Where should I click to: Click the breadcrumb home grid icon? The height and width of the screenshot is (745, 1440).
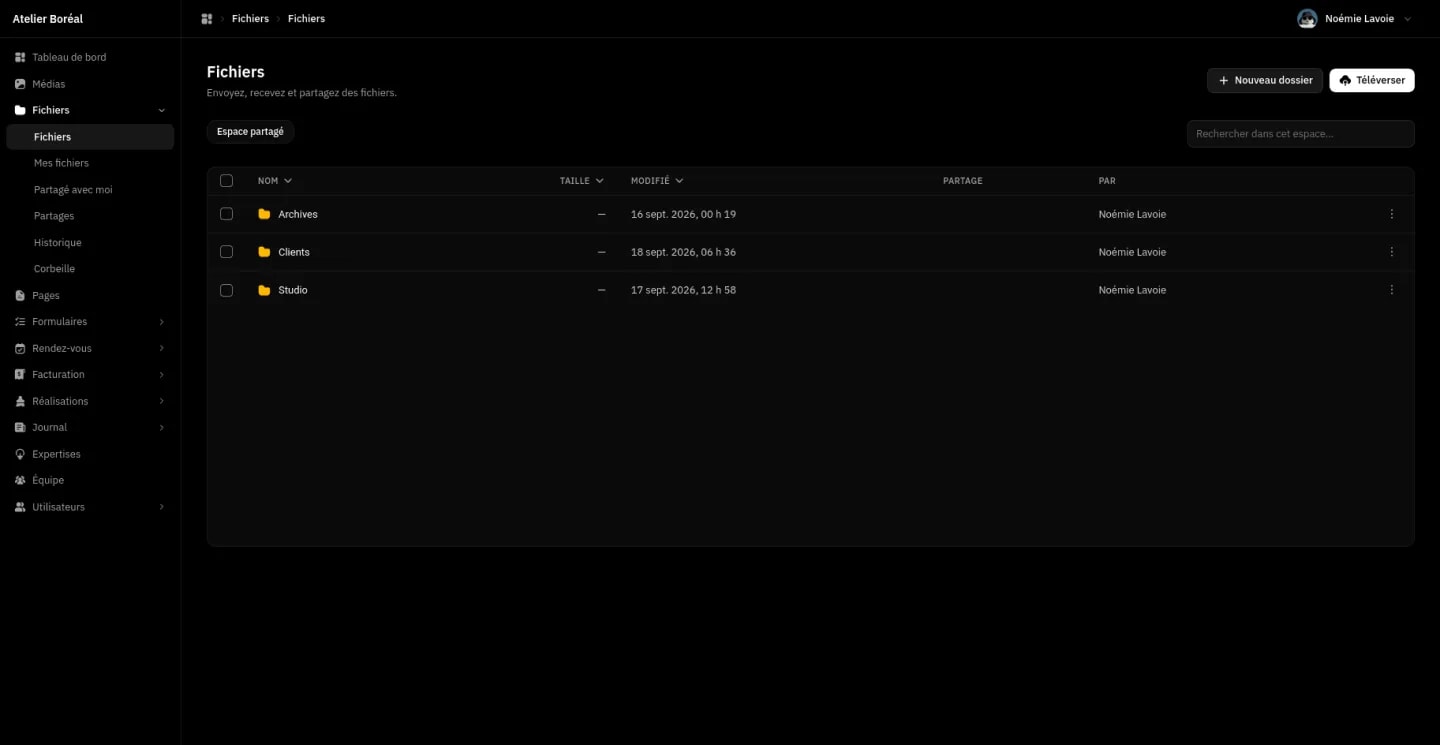point(207,19)
